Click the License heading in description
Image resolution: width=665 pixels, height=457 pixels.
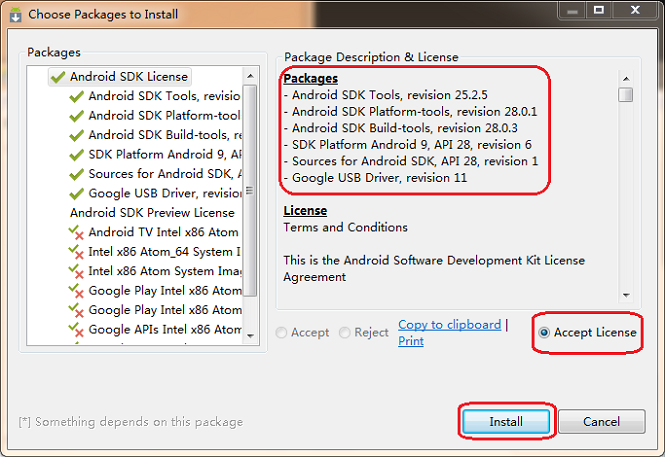pos(305,211)
